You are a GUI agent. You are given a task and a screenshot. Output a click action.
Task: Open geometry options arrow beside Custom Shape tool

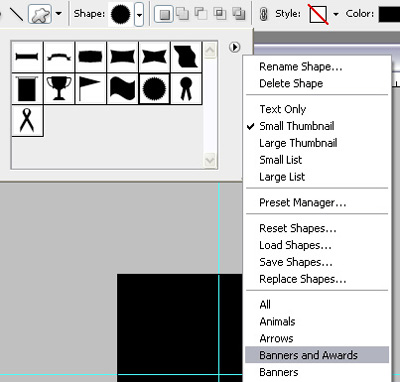click(59, 14)
